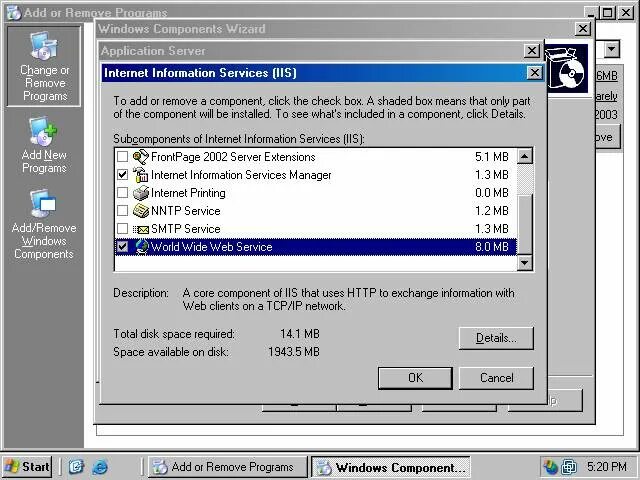Check the NNTP Service checkbox
This screenshot has width=640, height=480.
coord(122,211)
